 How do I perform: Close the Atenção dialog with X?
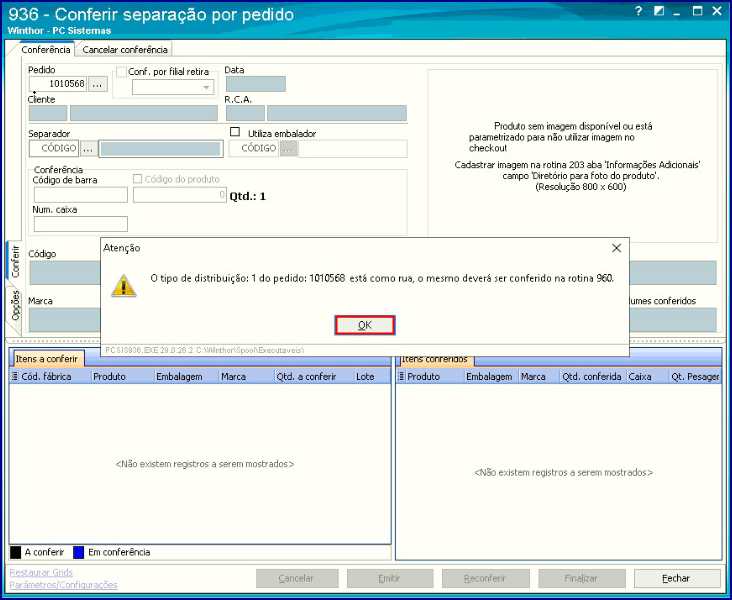[616, 248]
